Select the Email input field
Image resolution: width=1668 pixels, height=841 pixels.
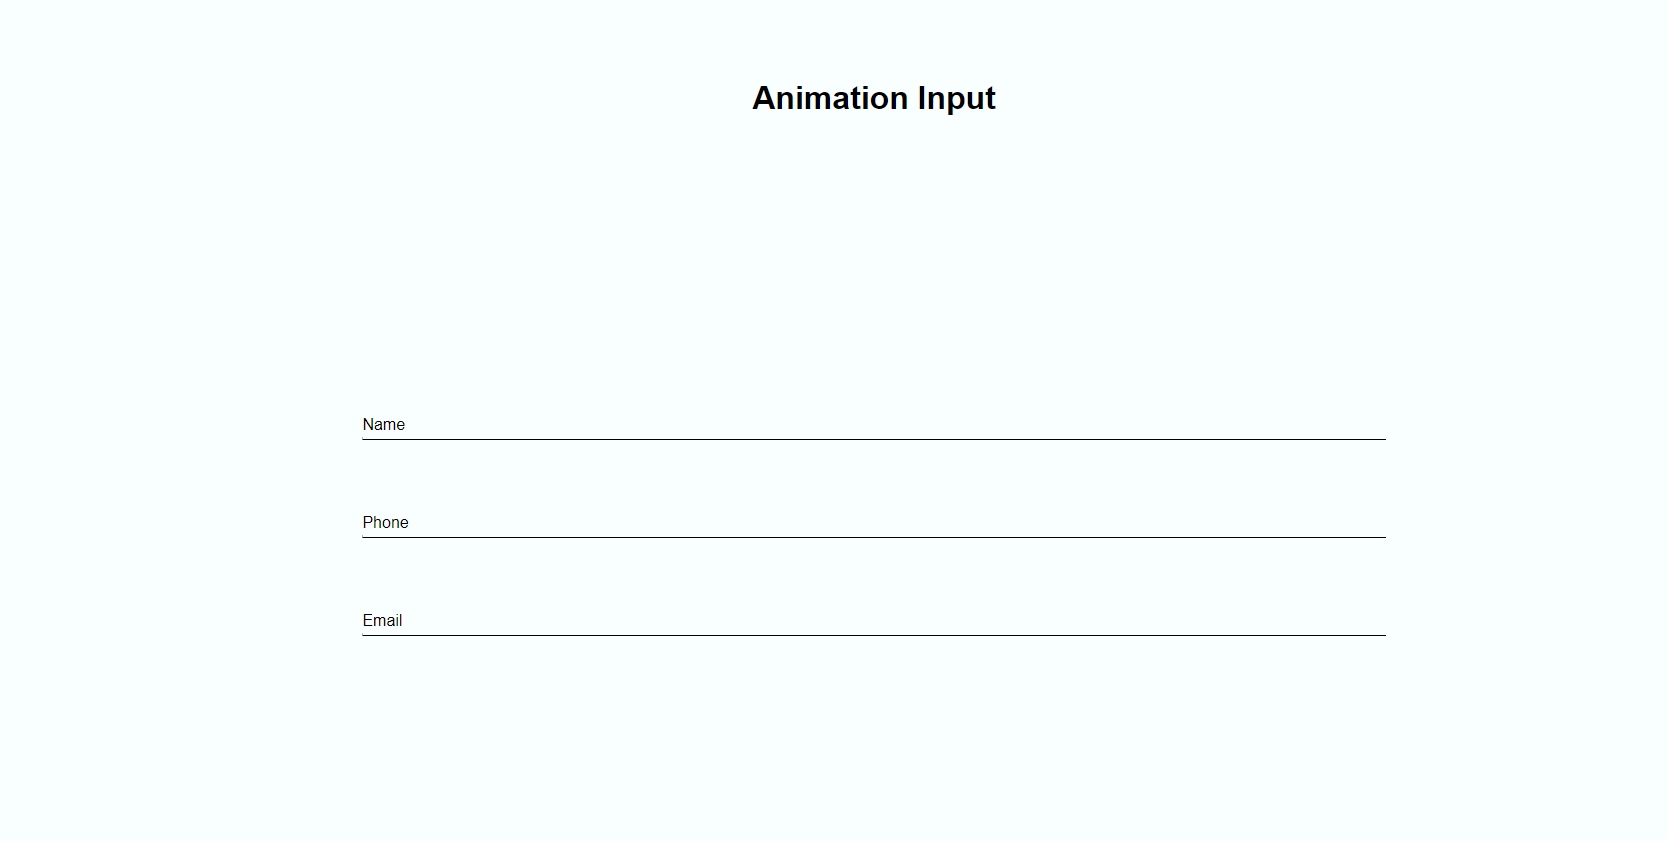(873, 621)
